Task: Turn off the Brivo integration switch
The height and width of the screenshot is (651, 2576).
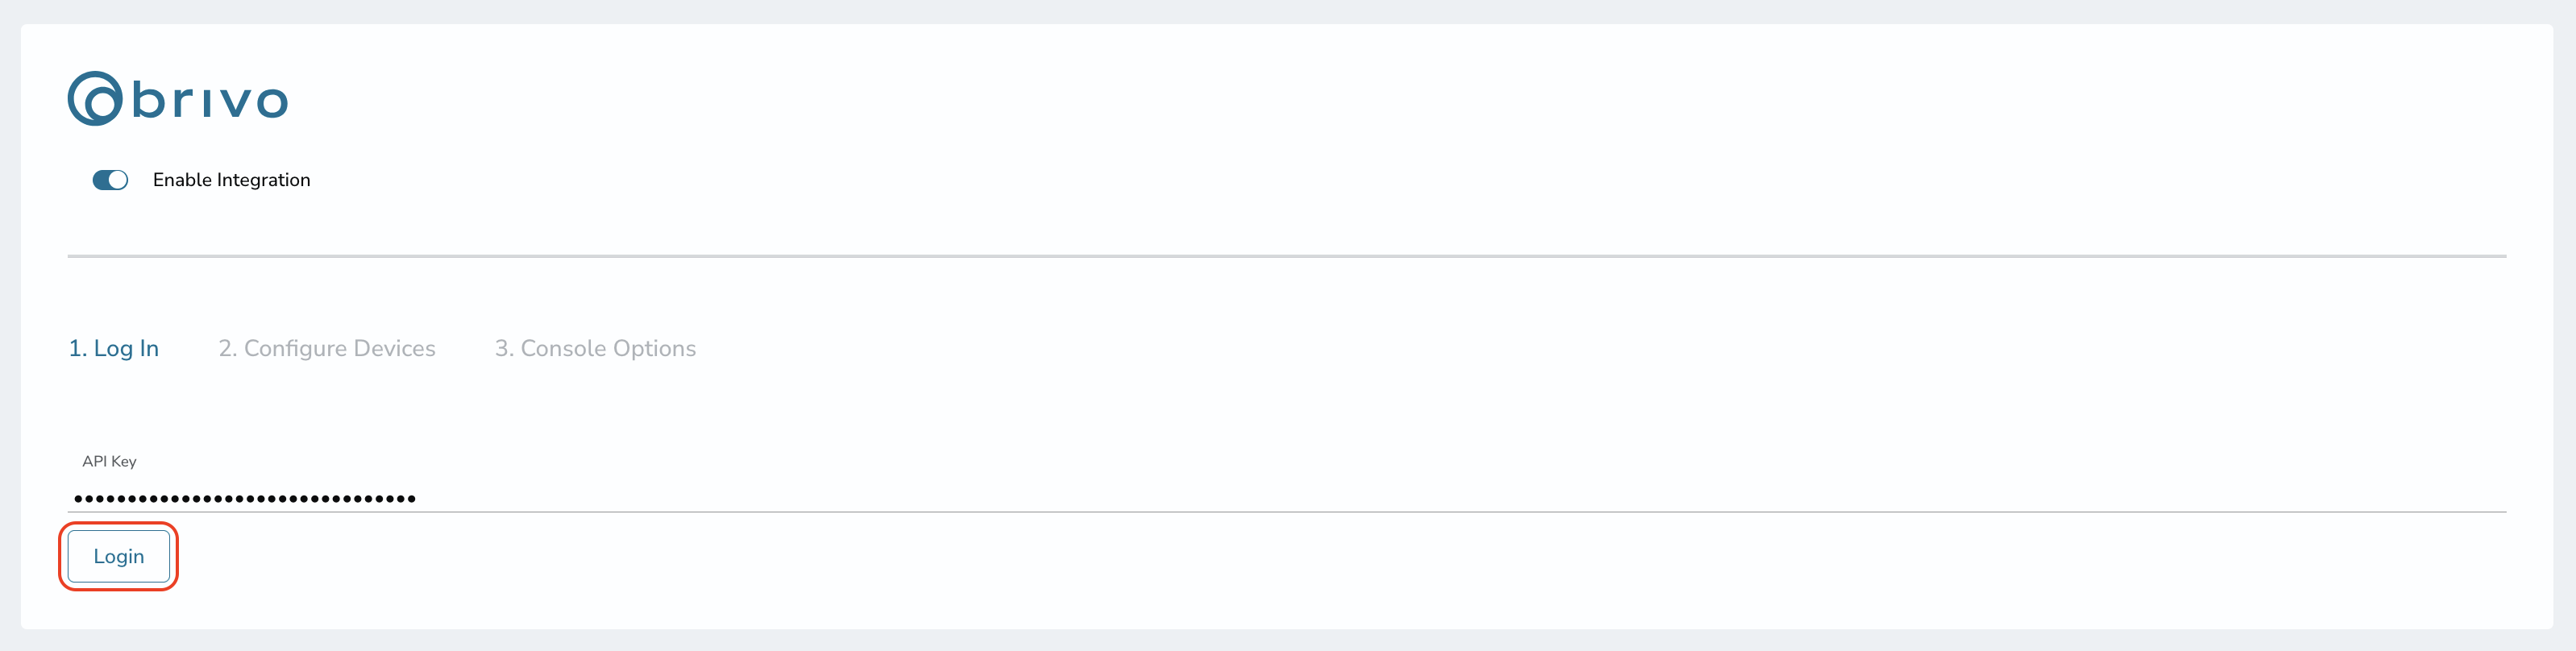Action: (110, 180)
